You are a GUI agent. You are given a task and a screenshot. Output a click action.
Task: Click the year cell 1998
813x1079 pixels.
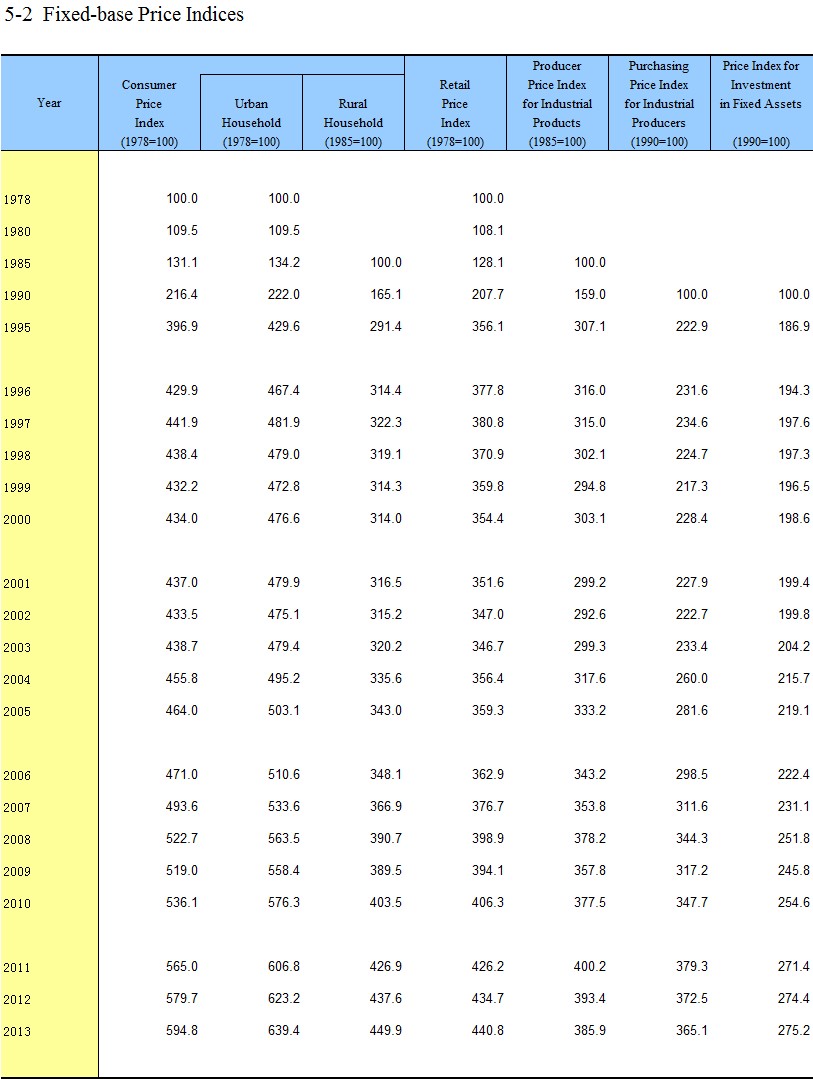[17, 456]
